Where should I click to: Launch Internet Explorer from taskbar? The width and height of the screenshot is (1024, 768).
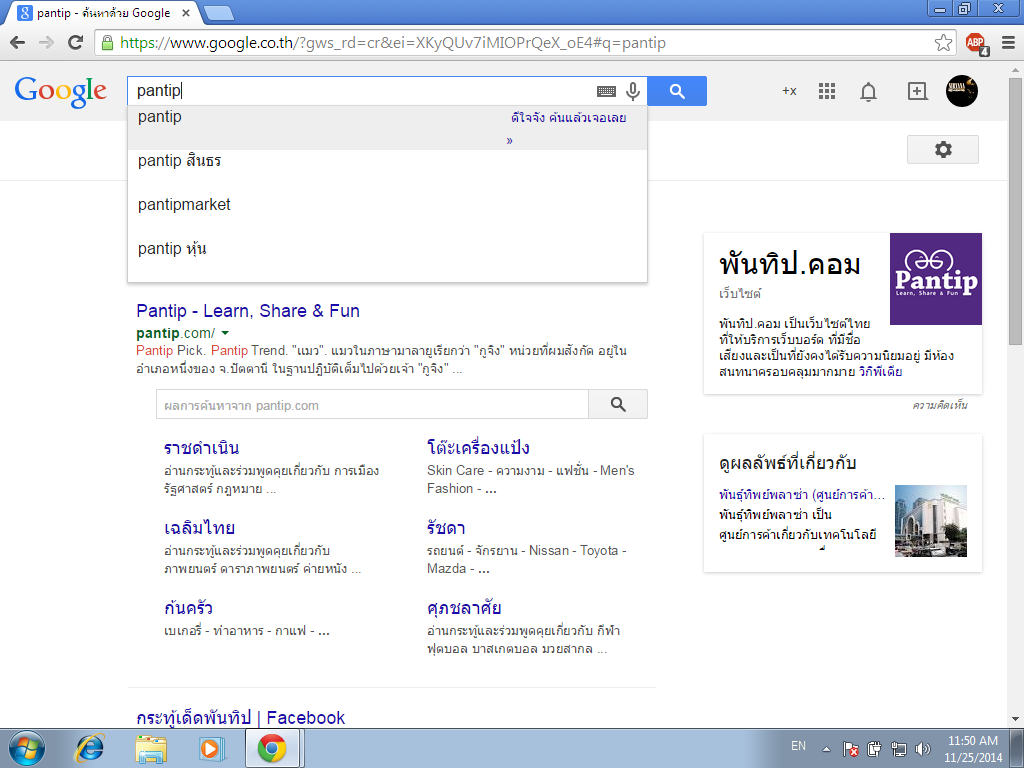click(89, 748)
